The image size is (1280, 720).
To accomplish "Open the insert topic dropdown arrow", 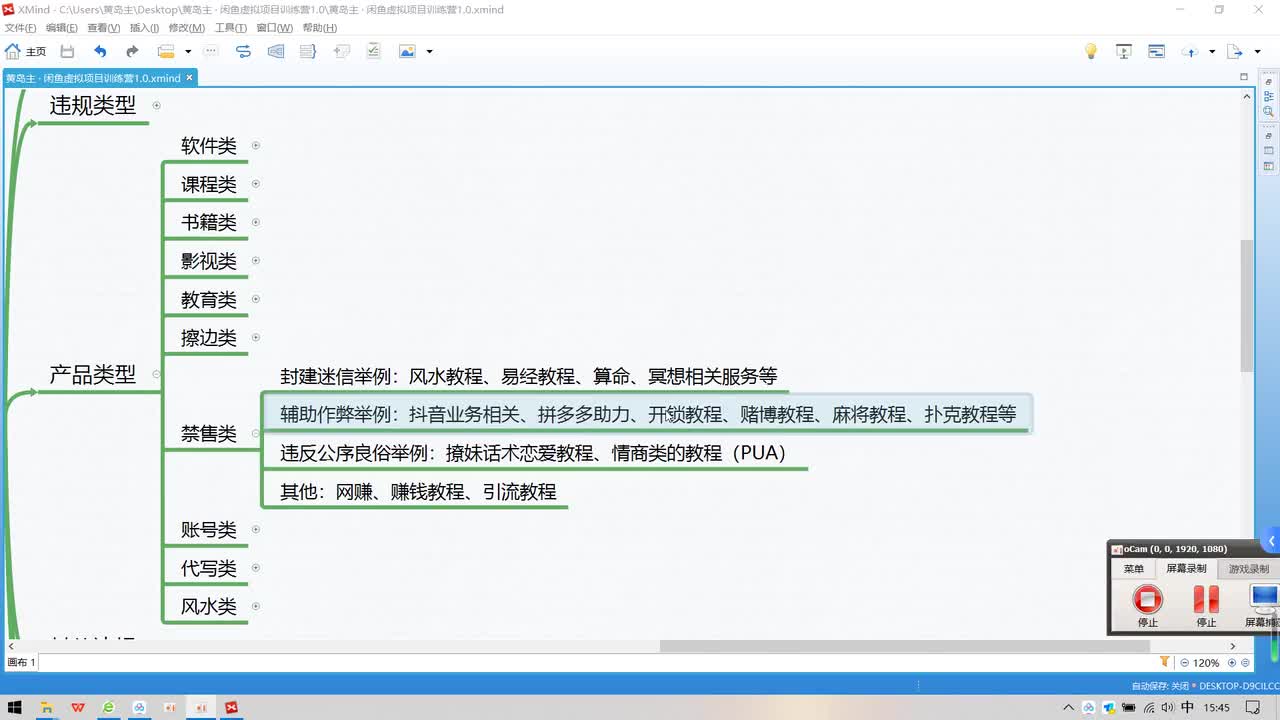I will click(188, 51).
